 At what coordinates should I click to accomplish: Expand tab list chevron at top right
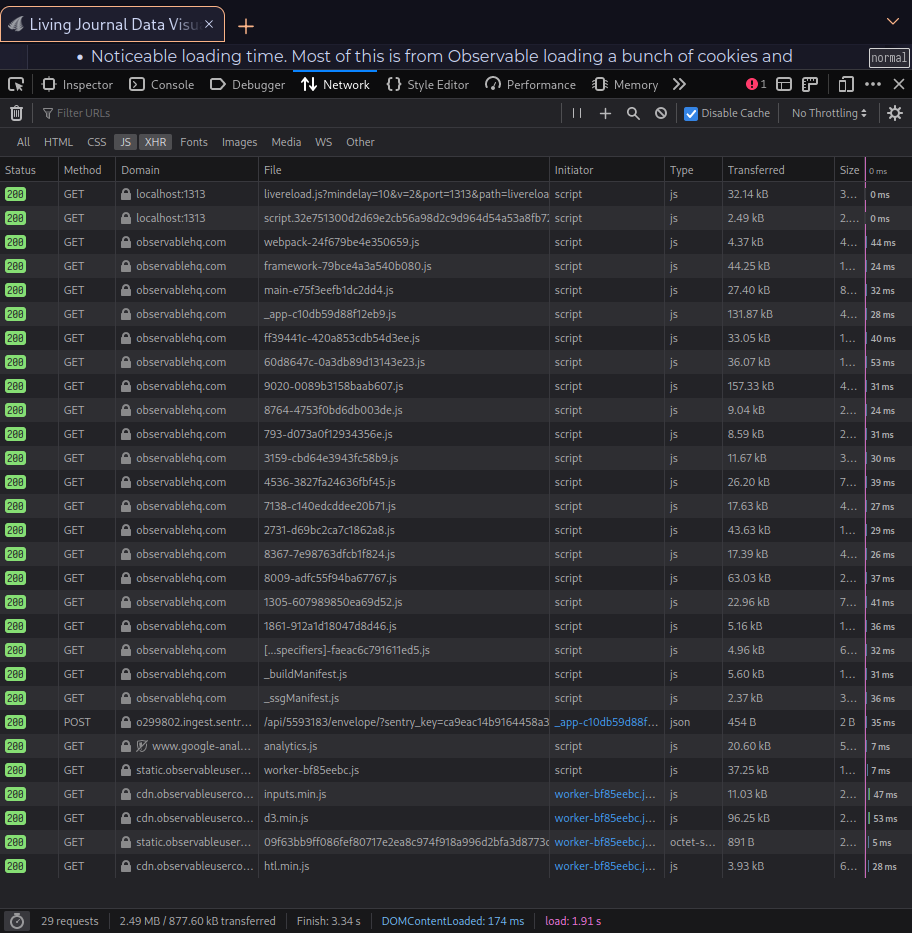click(892, 21)
